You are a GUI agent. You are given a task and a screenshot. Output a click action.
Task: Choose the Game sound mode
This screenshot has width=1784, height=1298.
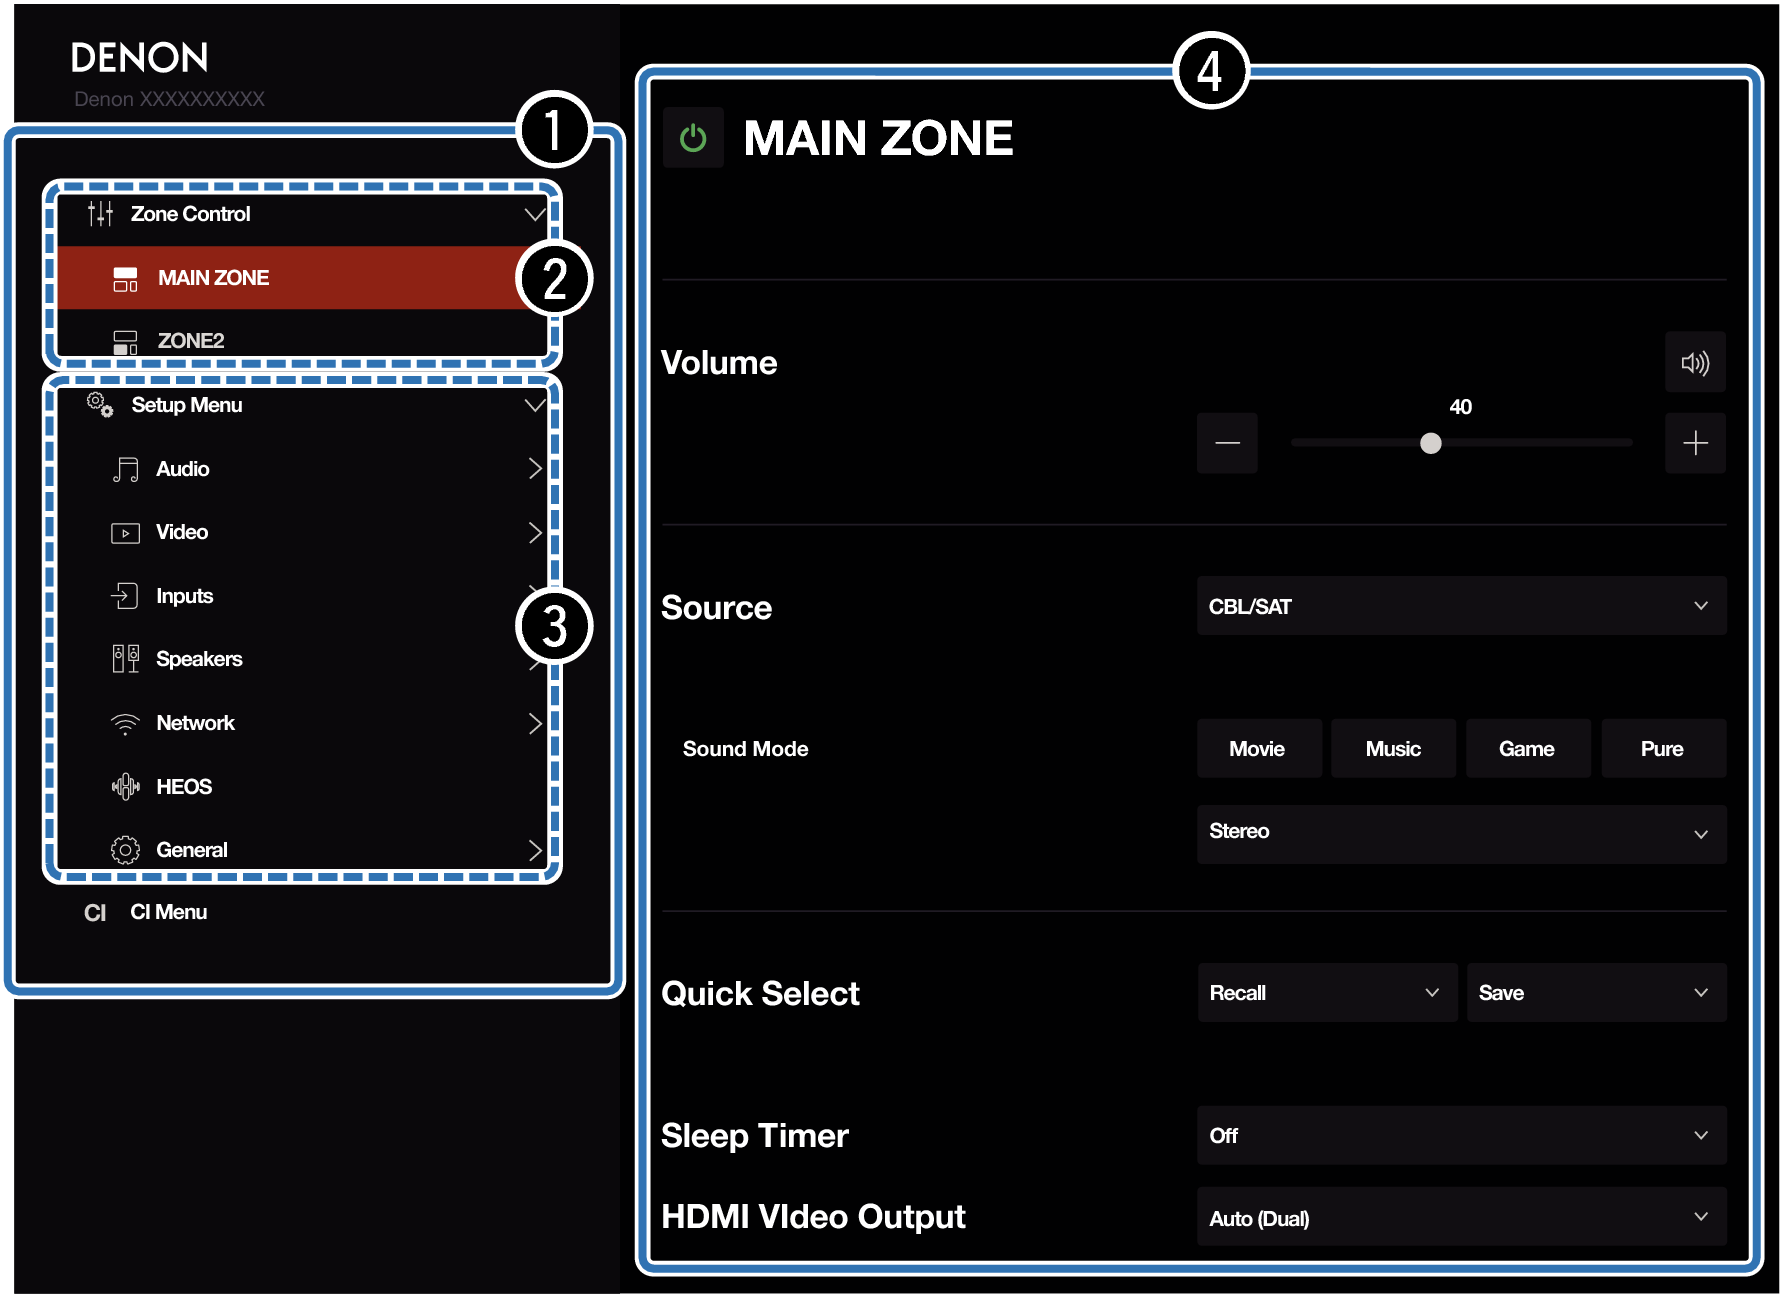[1527, 749]
